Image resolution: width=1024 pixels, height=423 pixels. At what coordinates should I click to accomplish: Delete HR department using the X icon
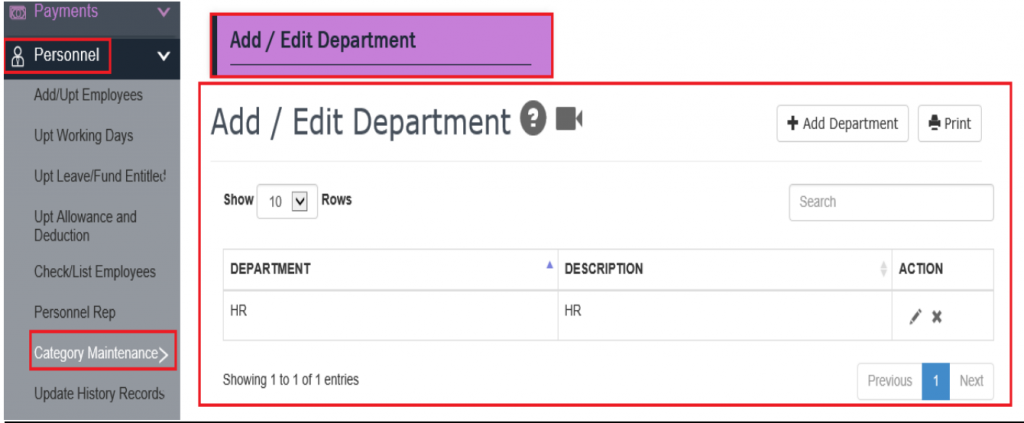[x=937, y=317]
